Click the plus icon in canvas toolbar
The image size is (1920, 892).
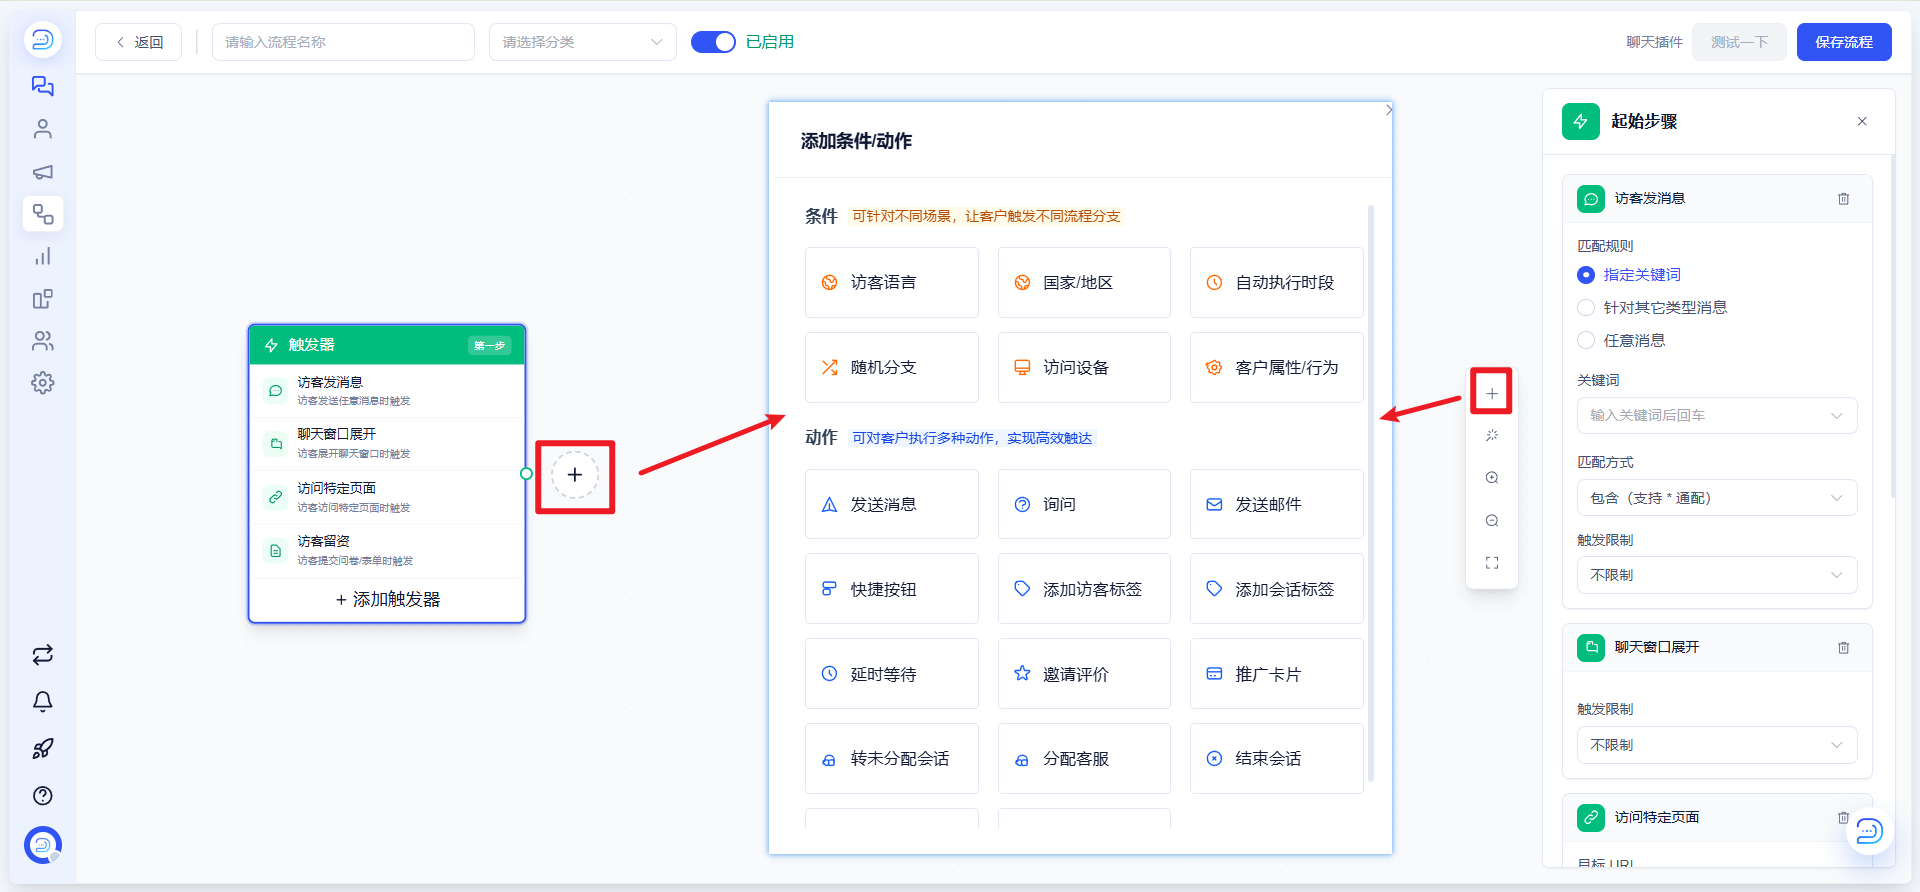(1492, 393)
